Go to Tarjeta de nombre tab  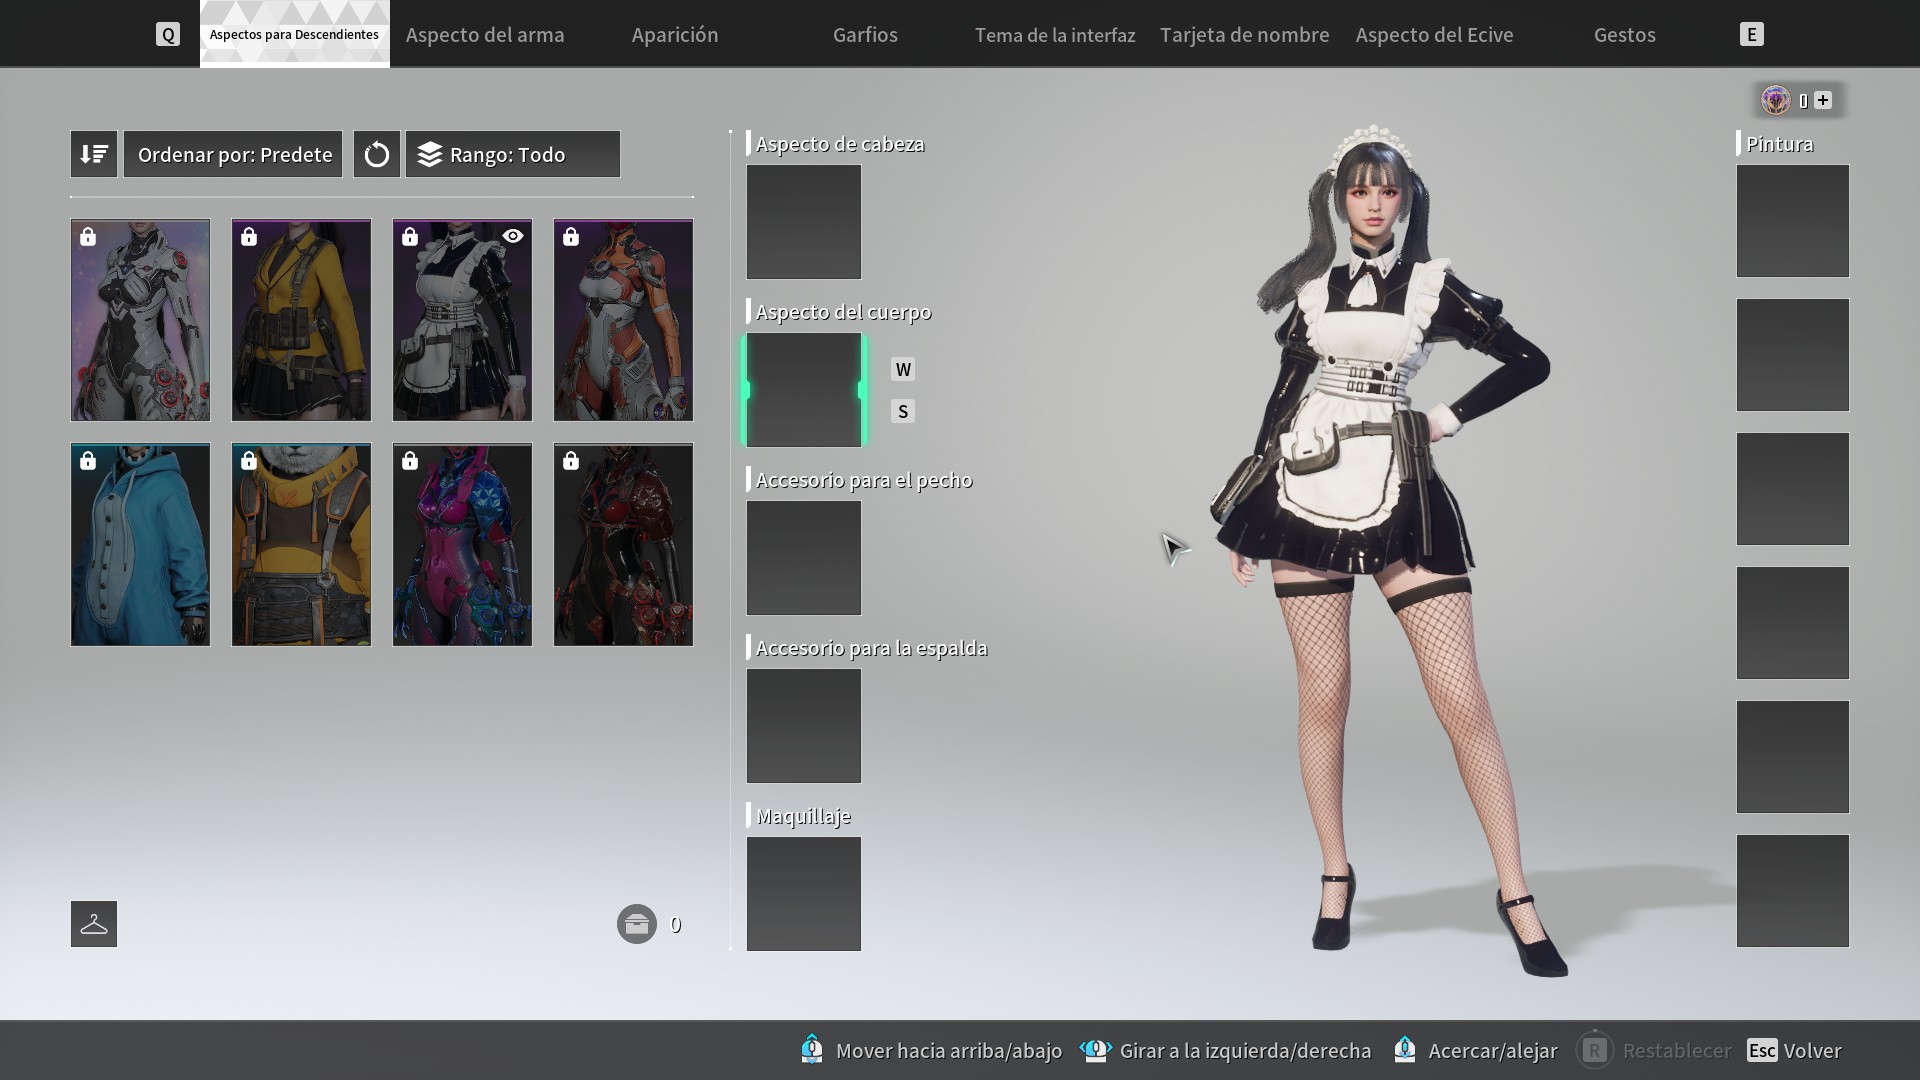[x=1244, y=35]
